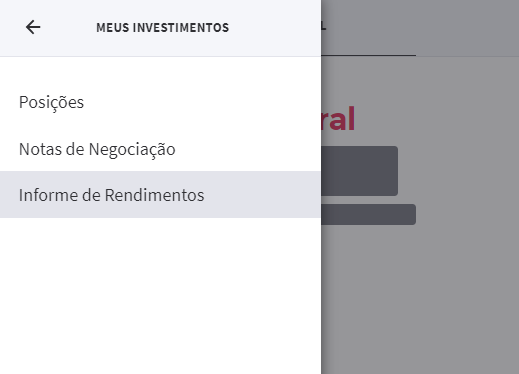
Task: View investment positions via Posições
Action: pyautogui.click(x=51, y=102)
